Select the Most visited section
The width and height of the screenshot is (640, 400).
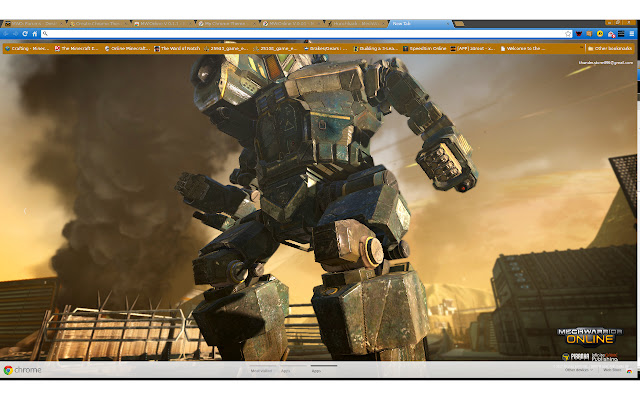(x=261, y=371)
